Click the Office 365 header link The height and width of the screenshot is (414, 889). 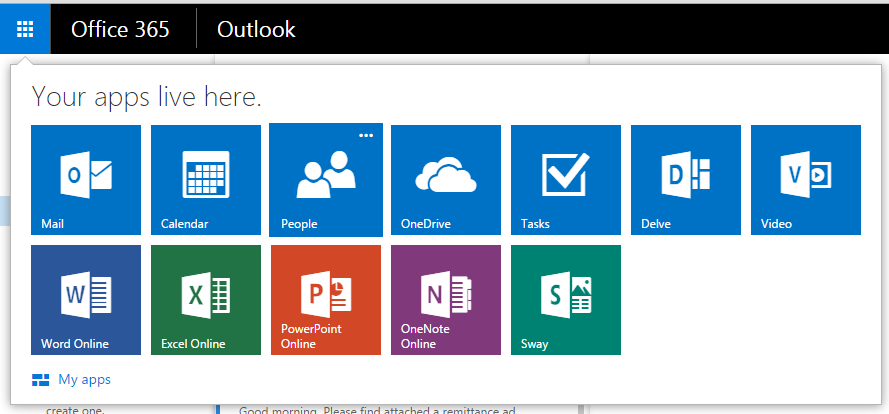[x=120, y=29]
